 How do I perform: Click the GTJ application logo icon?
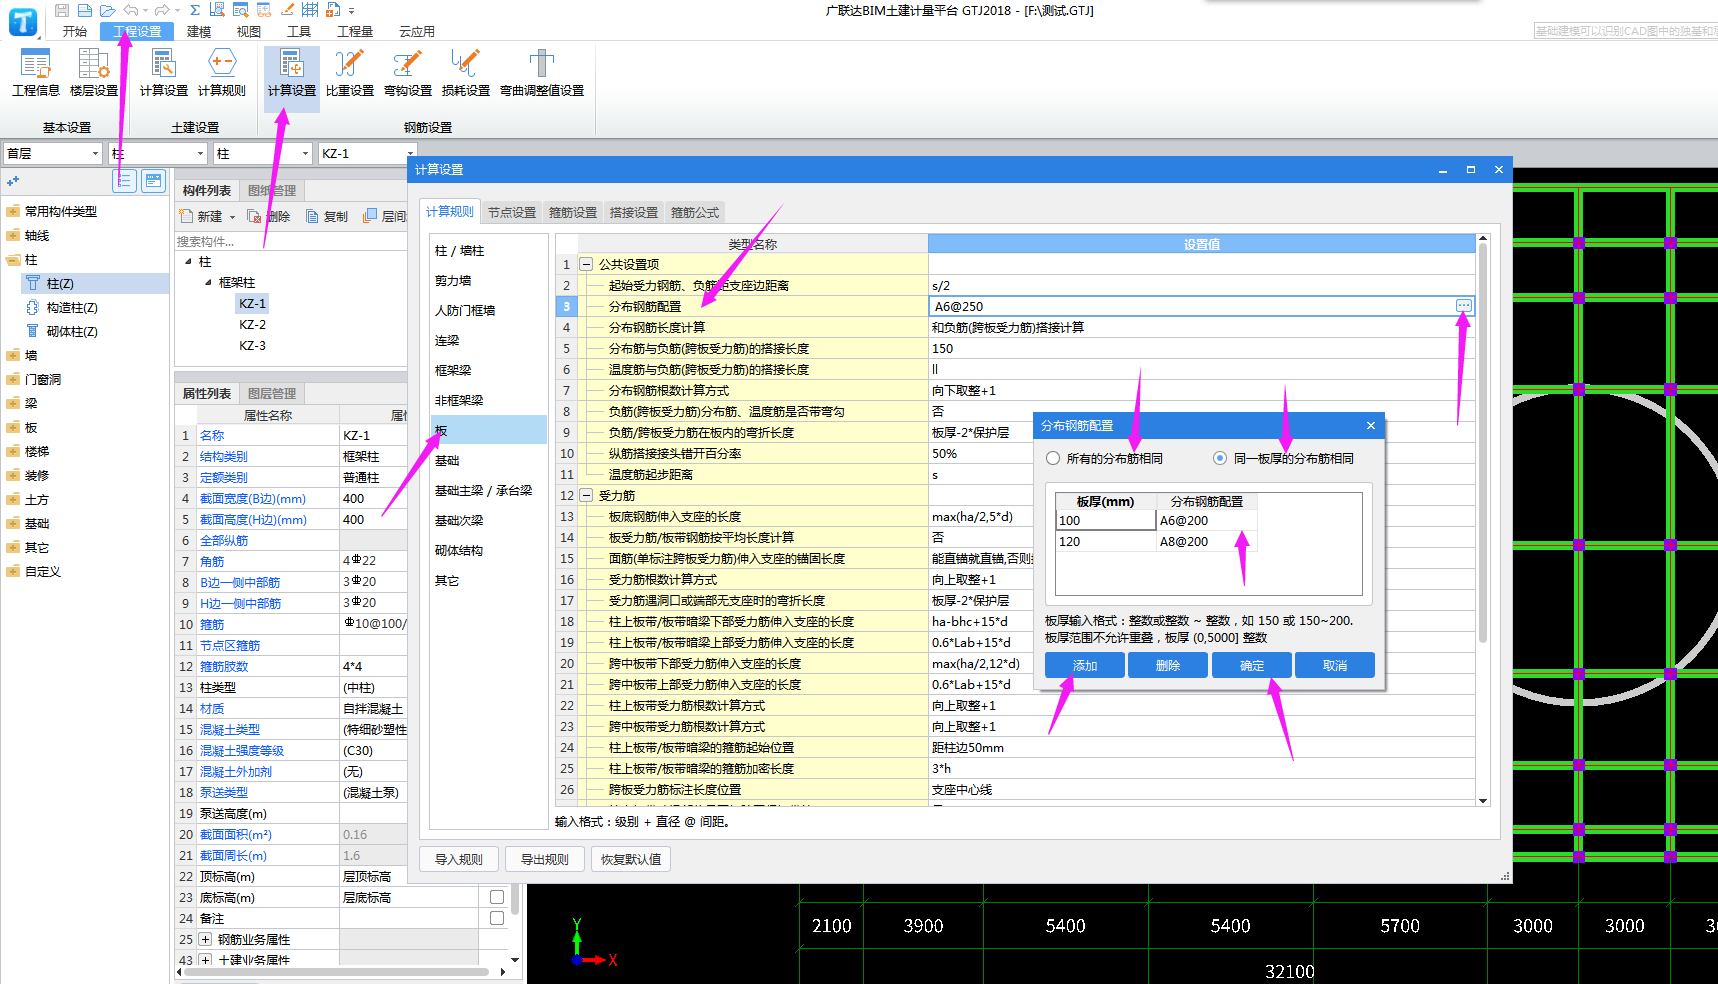23,22
